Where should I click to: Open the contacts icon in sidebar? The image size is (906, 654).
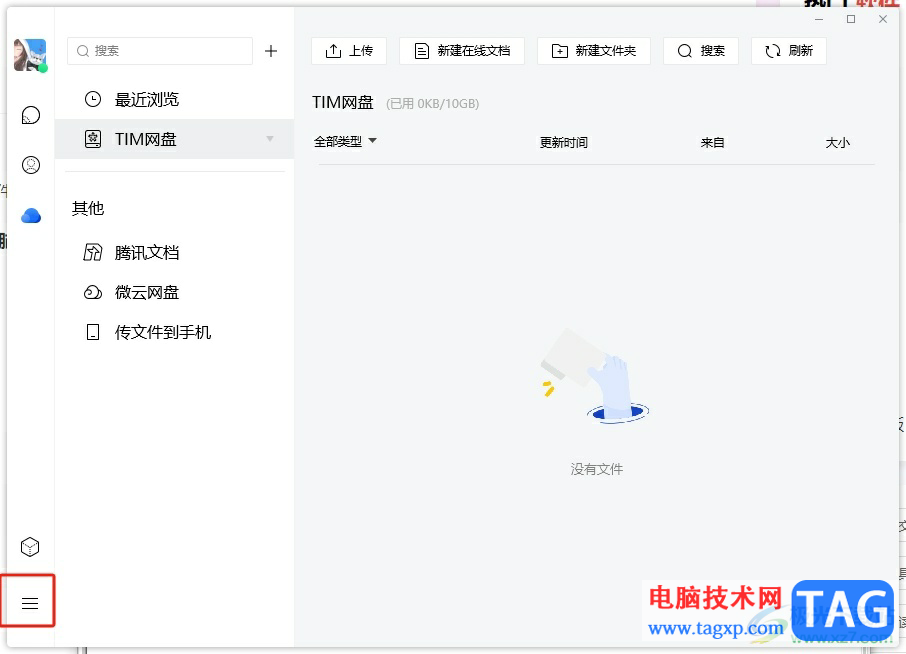coord(31,165)
